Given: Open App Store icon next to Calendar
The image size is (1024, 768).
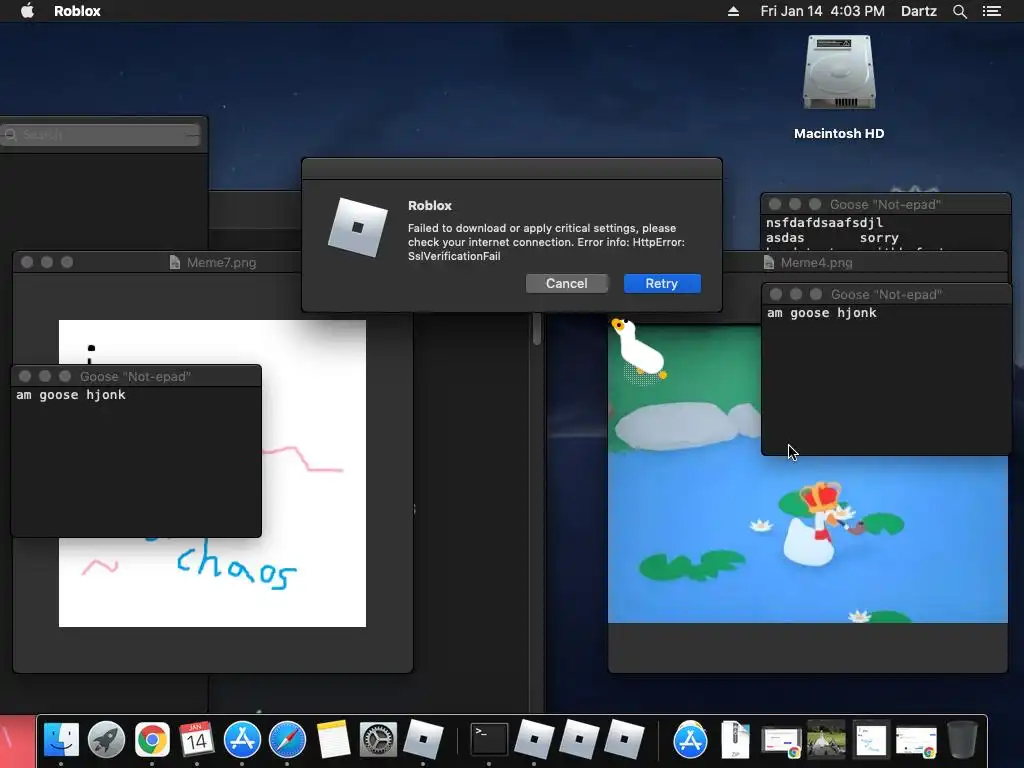Looking at the screenshot, I should (x=242, y=740).
